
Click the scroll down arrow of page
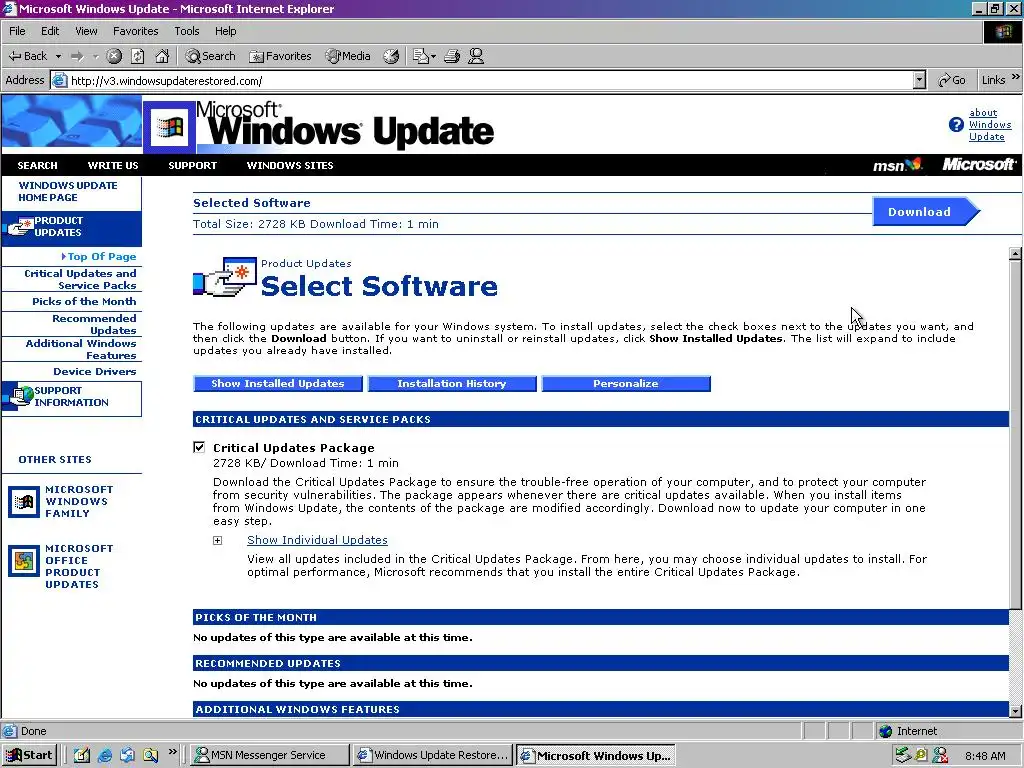point(1015,711)
